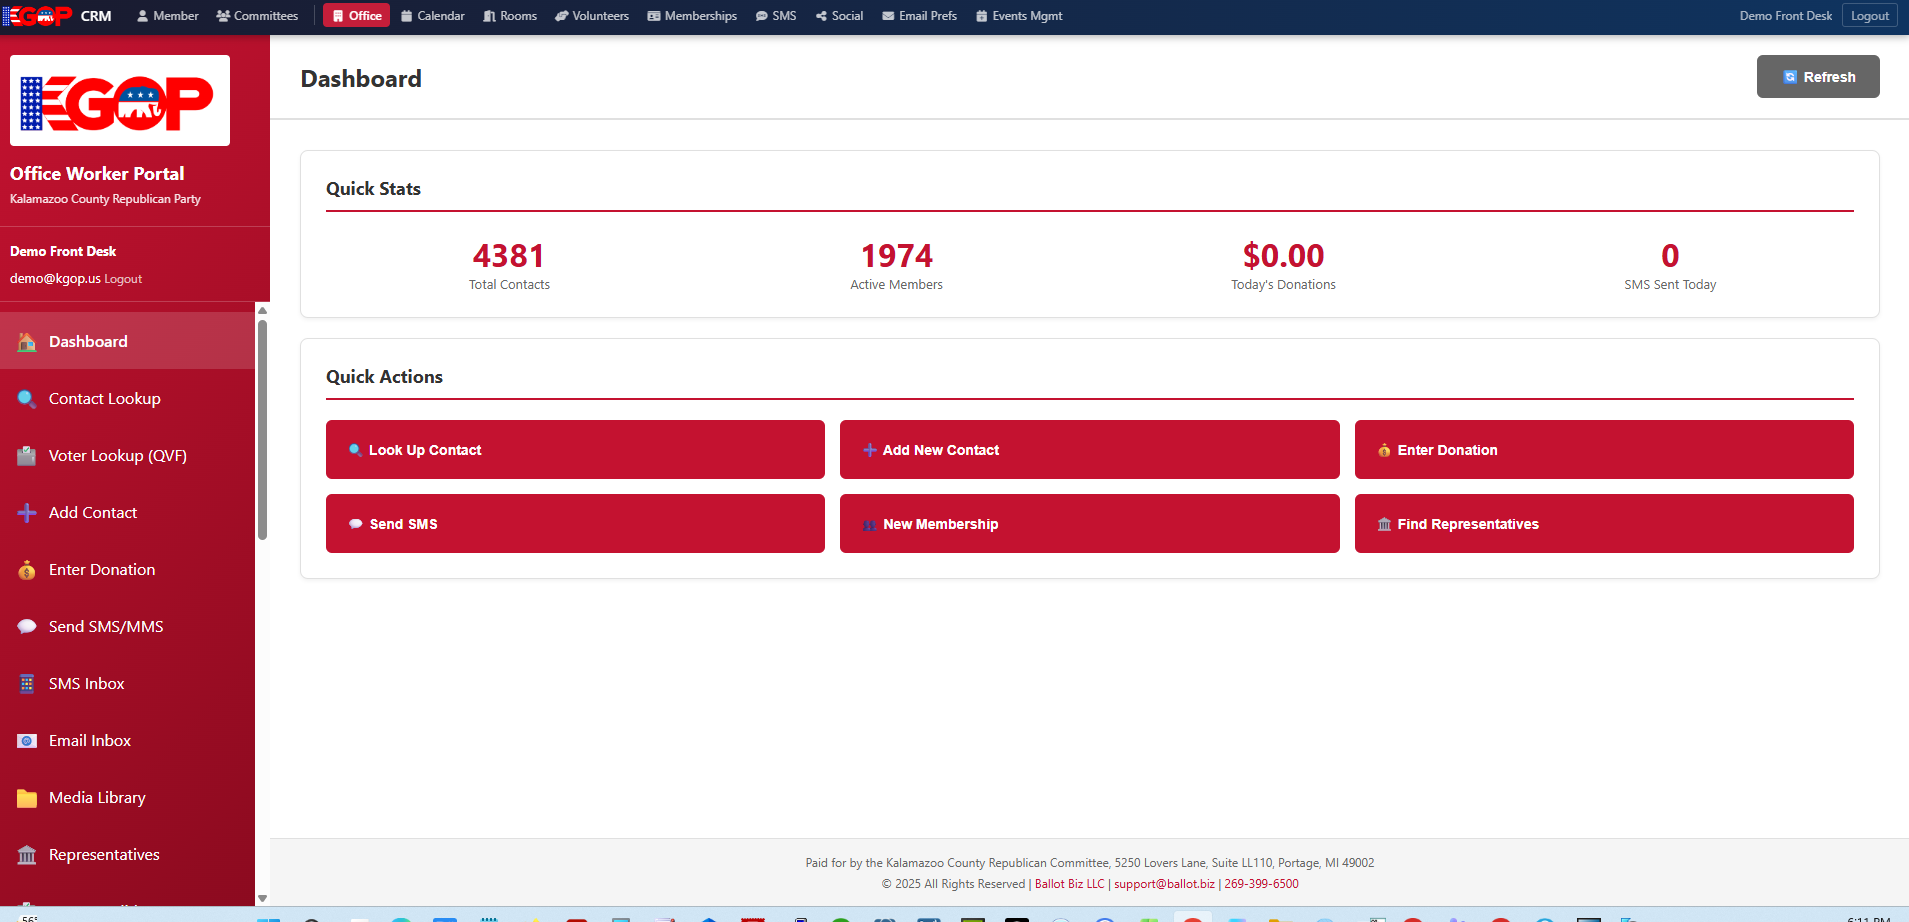Select Voter Lookup (QVF) in the sidebar
The image size is (1909, 922).
point(117,455)
